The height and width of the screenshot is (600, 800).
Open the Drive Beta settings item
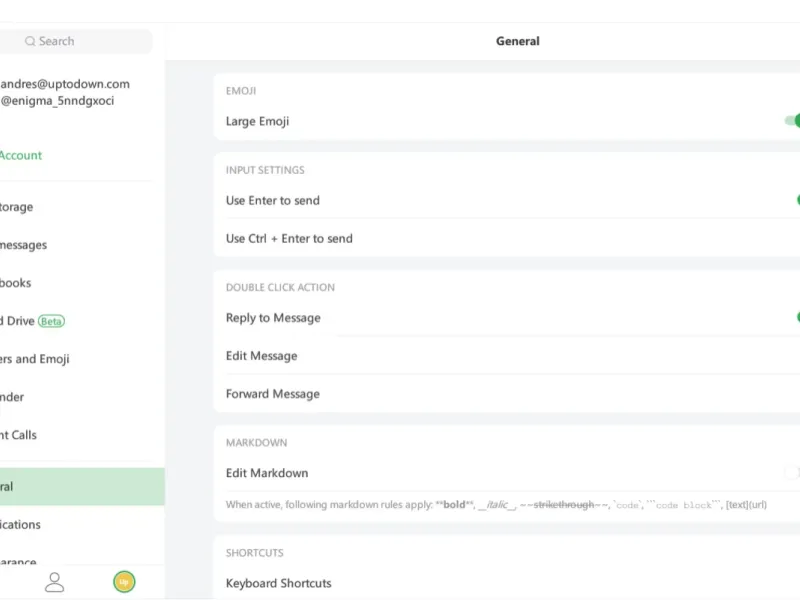82,321
